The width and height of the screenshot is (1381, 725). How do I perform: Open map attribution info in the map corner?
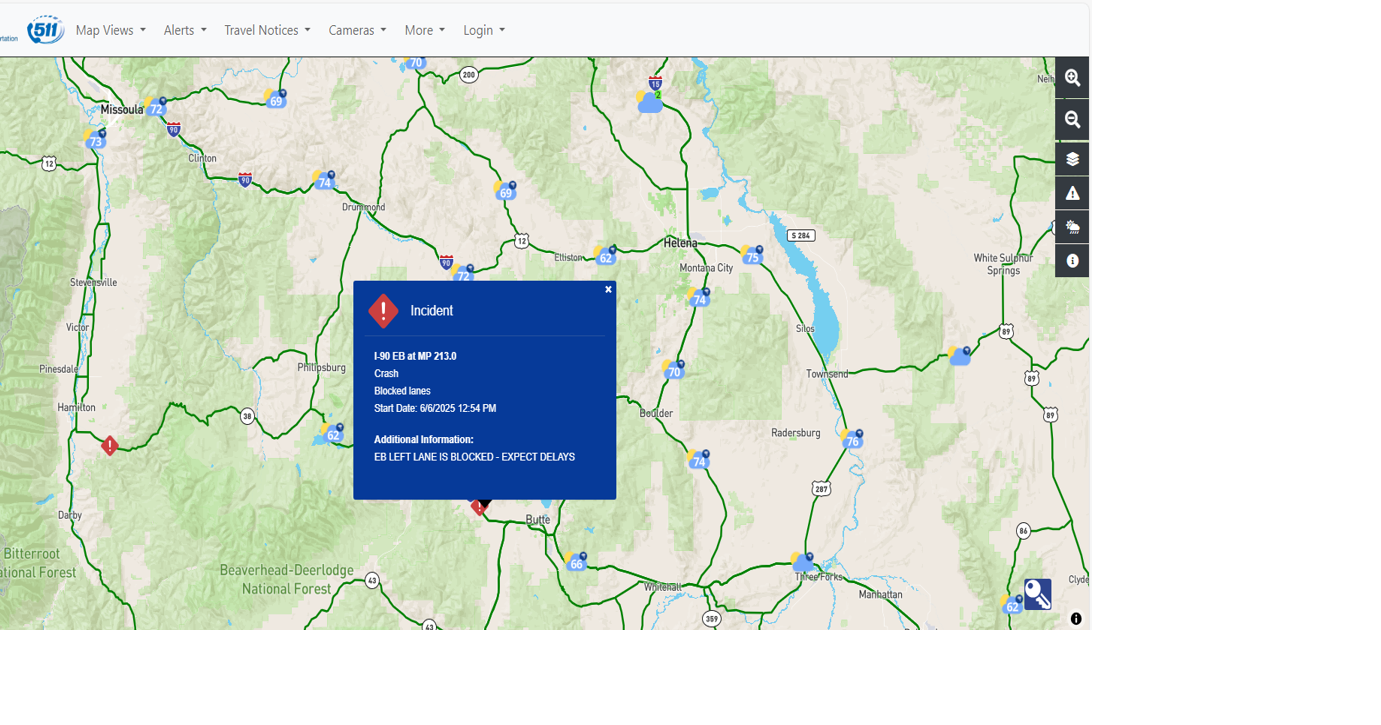coord(1076,619)
